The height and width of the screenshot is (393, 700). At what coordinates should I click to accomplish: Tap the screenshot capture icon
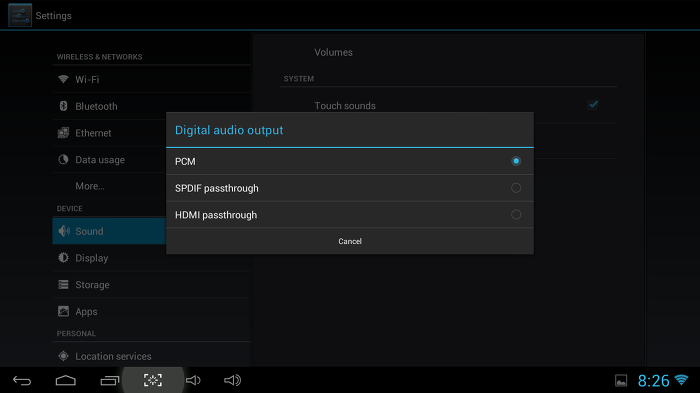[153, 380]
